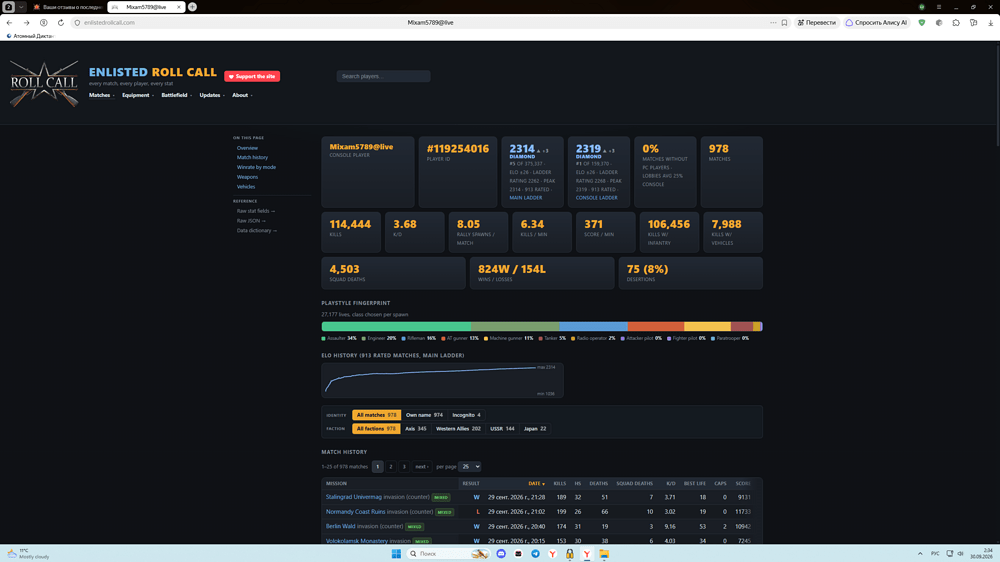This screenshot has width=1000, height=562.
Task: Change the per page dropdown from 25
Action: [470, 467]
